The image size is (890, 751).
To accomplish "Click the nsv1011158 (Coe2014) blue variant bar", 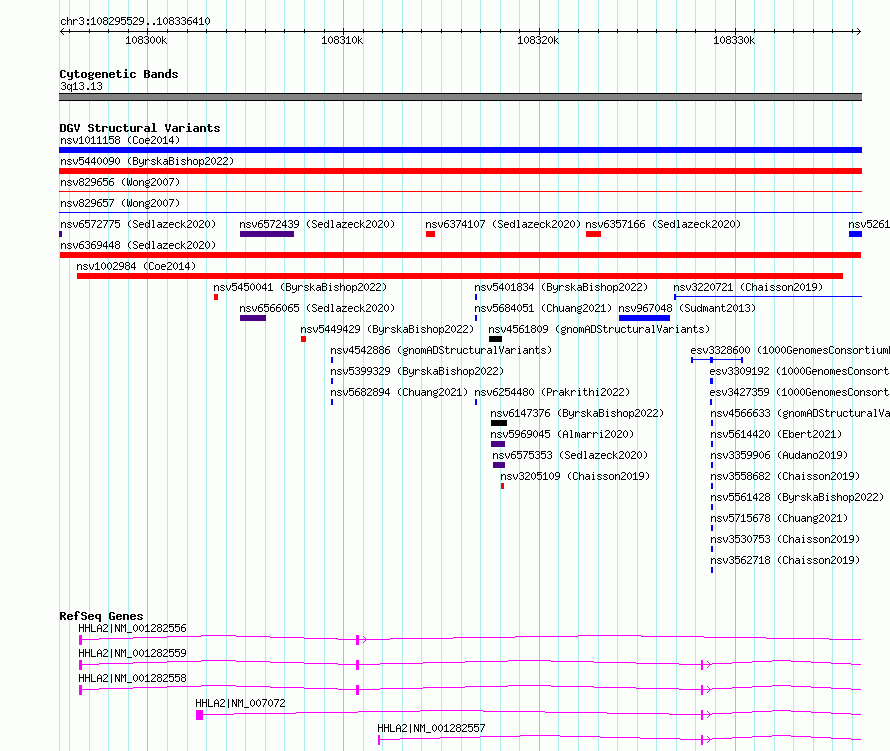I will [x=460, y=150].
